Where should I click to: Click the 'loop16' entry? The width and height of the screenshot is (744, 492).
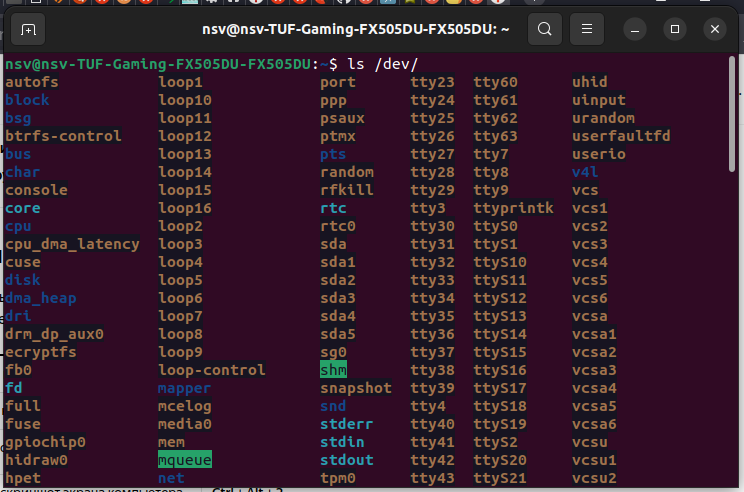click(x=185, y=208)
